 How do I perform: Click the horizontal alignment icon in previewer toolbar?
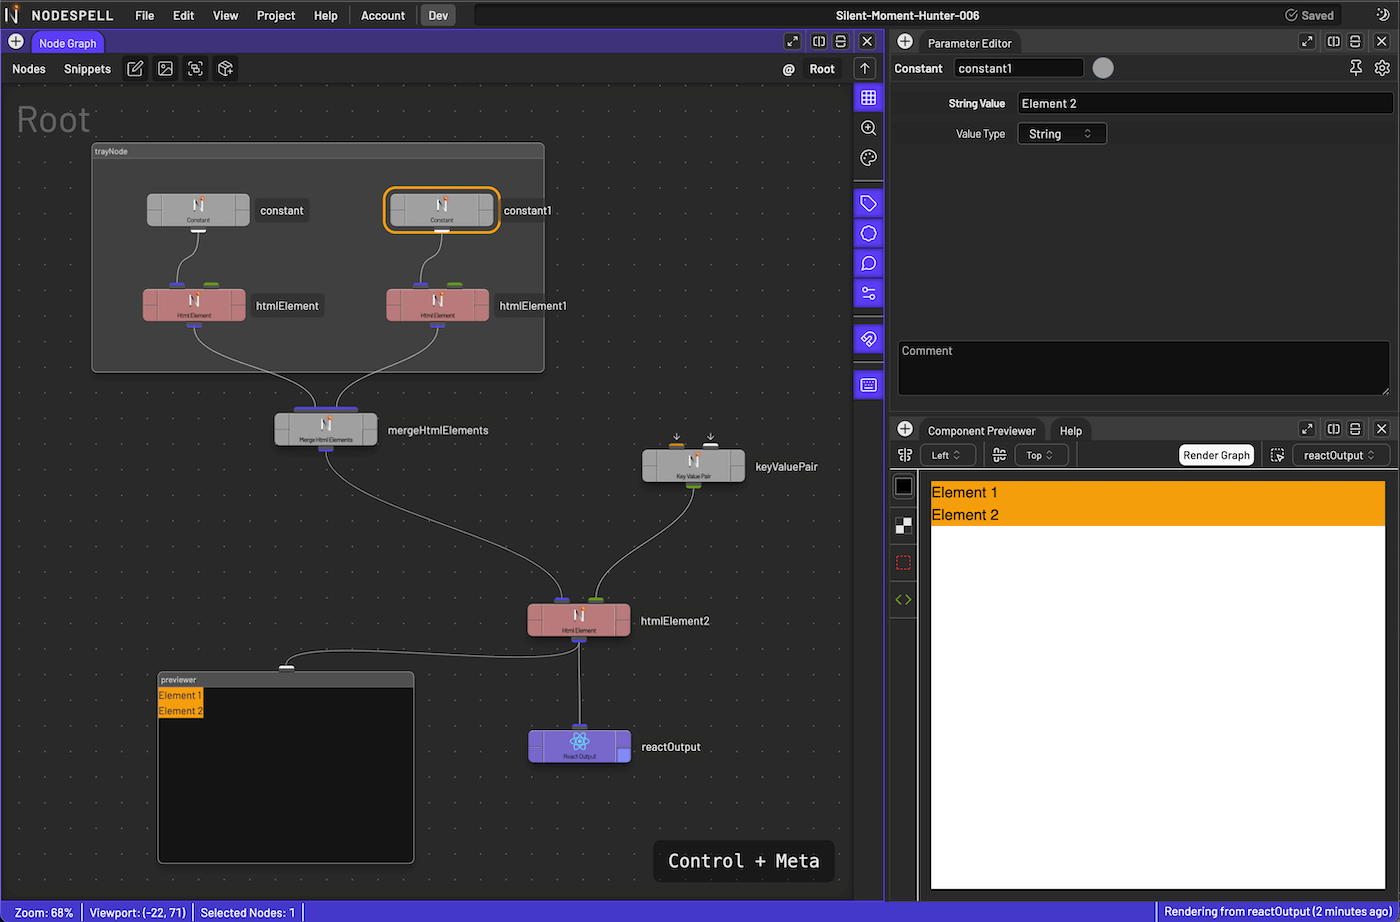905,455
